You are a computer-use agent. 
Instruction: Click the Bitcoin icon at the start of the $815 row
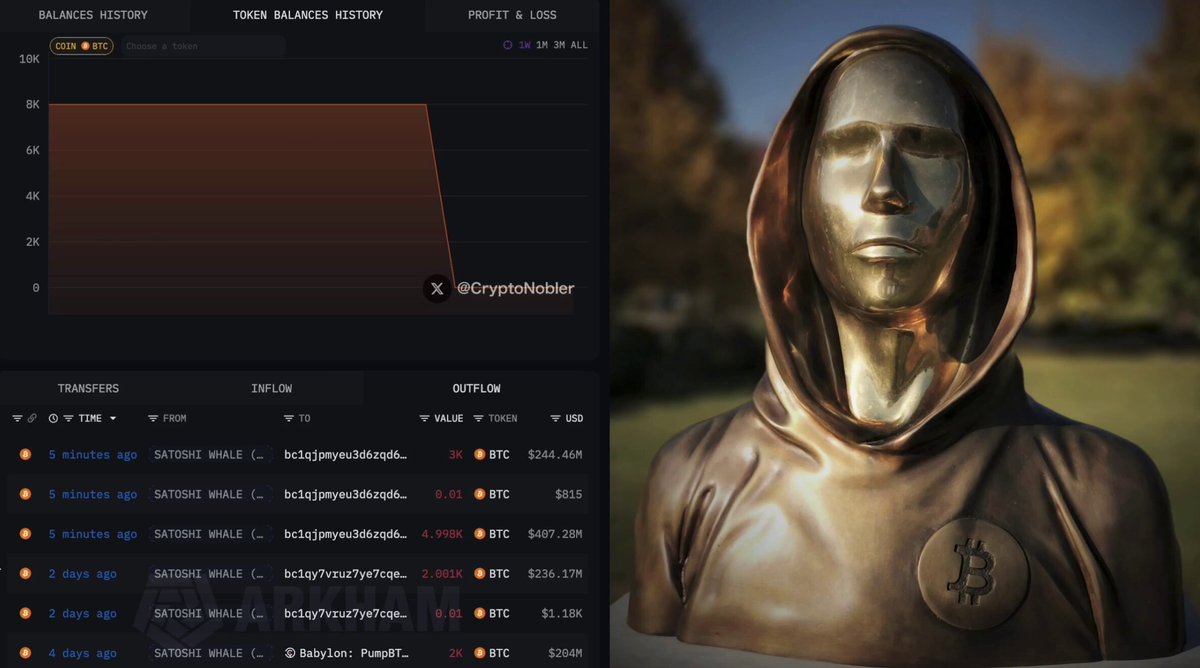pyautogui.click(x=25, y=494)
